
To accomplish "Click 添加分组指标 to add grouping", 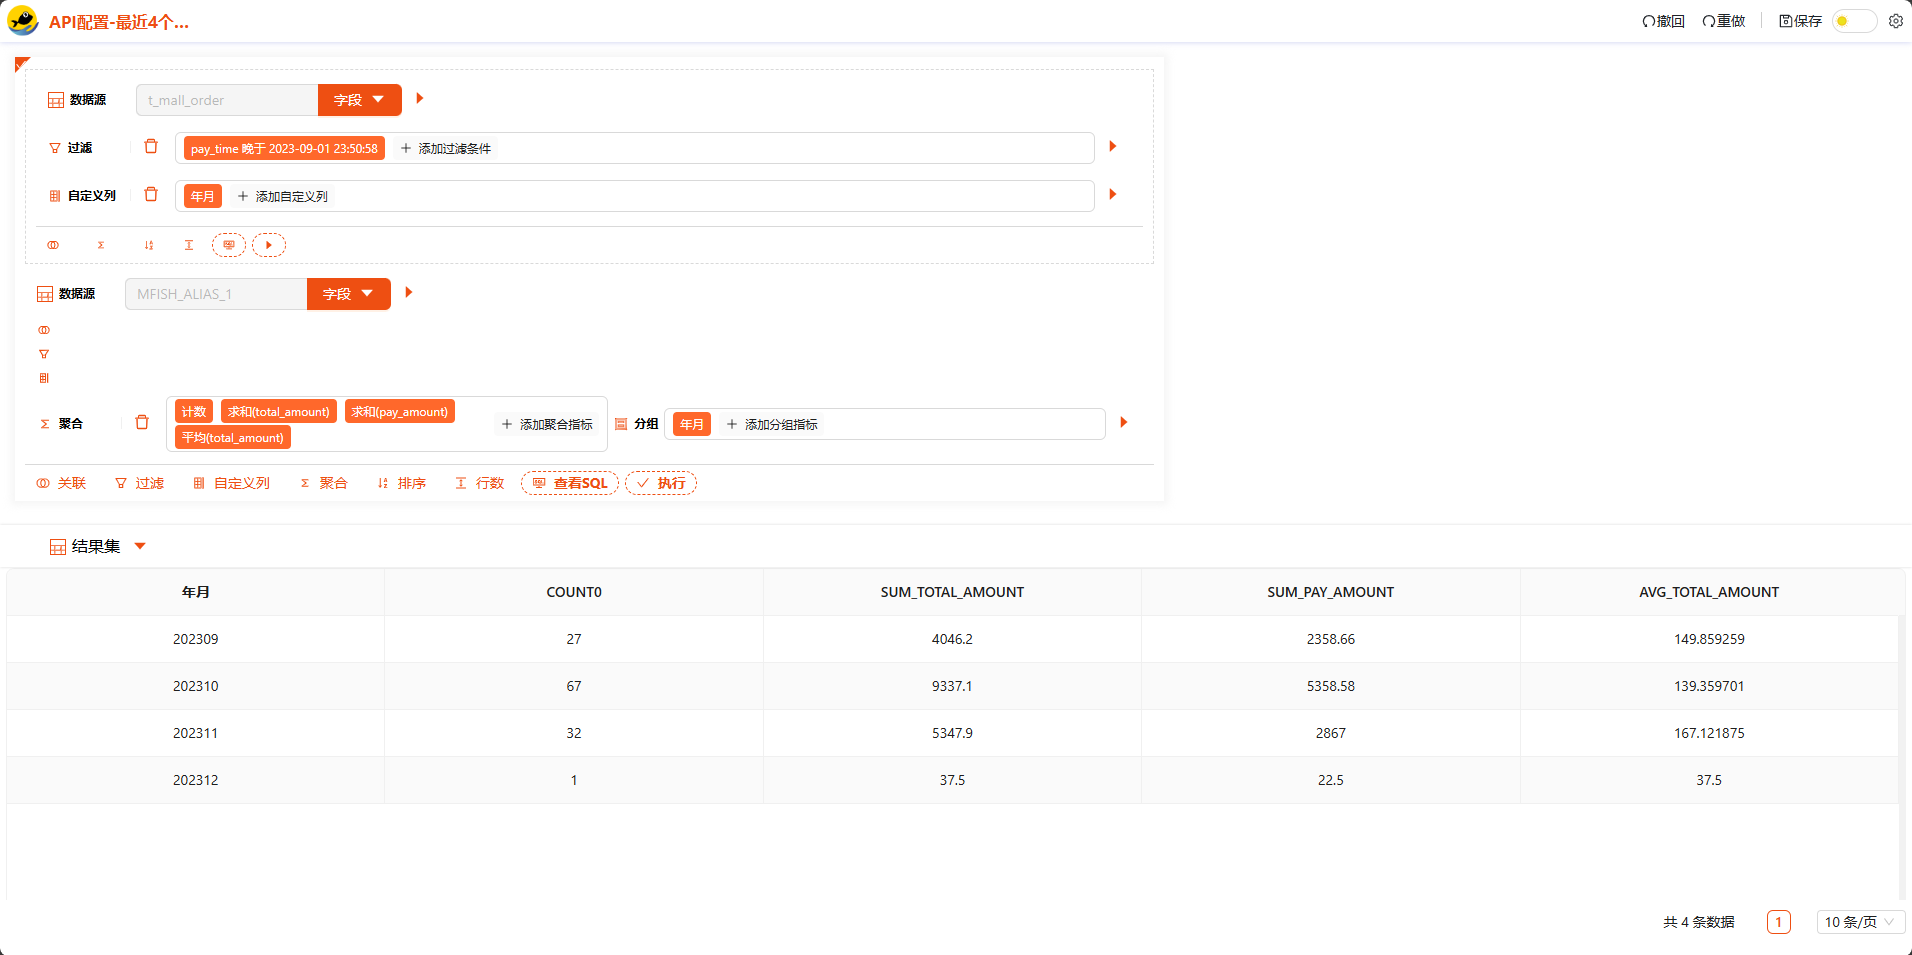I will pos(772,424).
